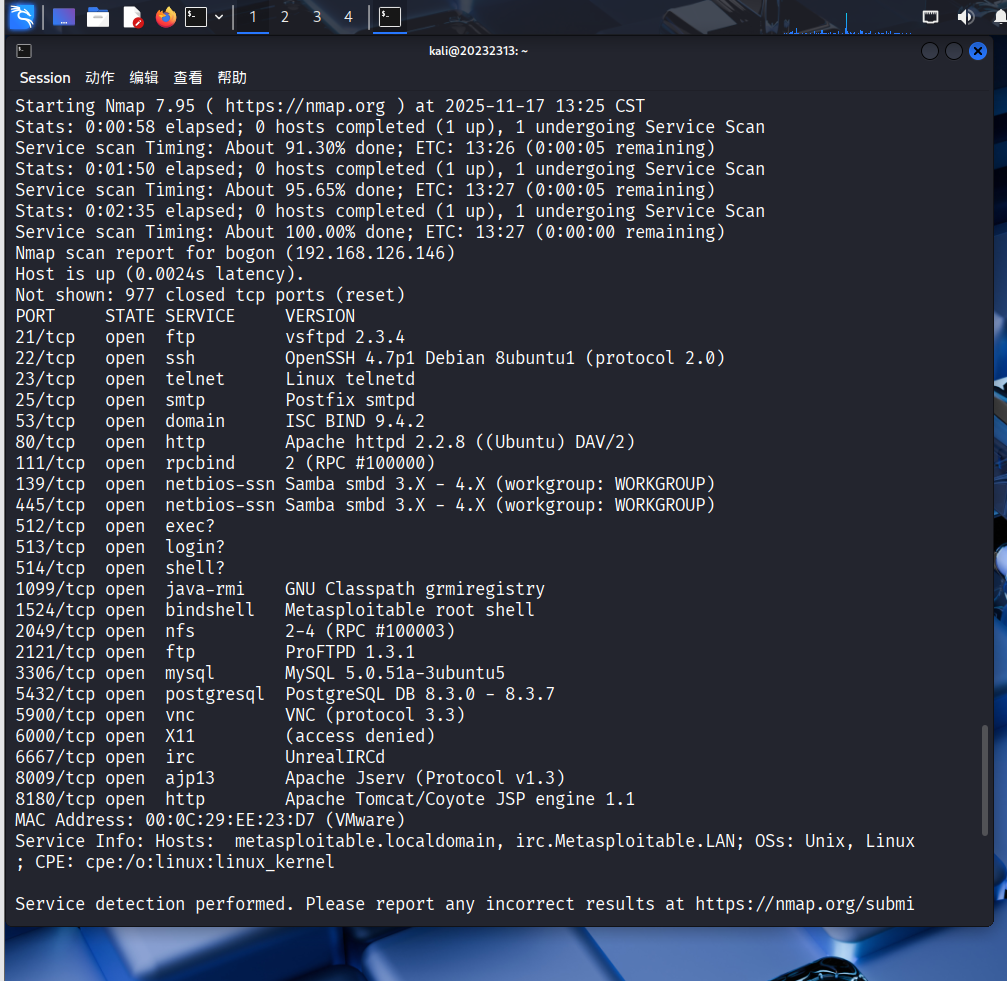
Task: Click the terminal window title bar icon
Action: pyautogui.click(x=24, y=51)
